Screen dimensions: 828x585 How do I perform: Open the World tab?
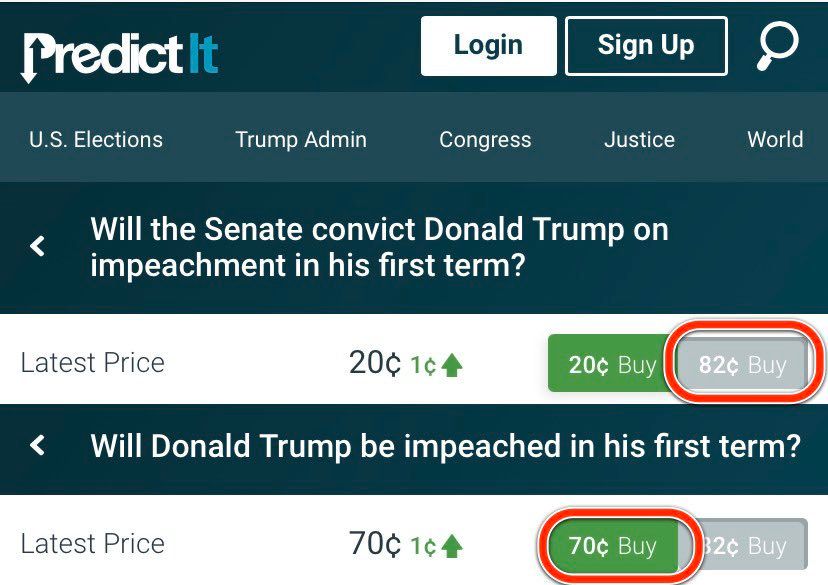coord(775,140)
